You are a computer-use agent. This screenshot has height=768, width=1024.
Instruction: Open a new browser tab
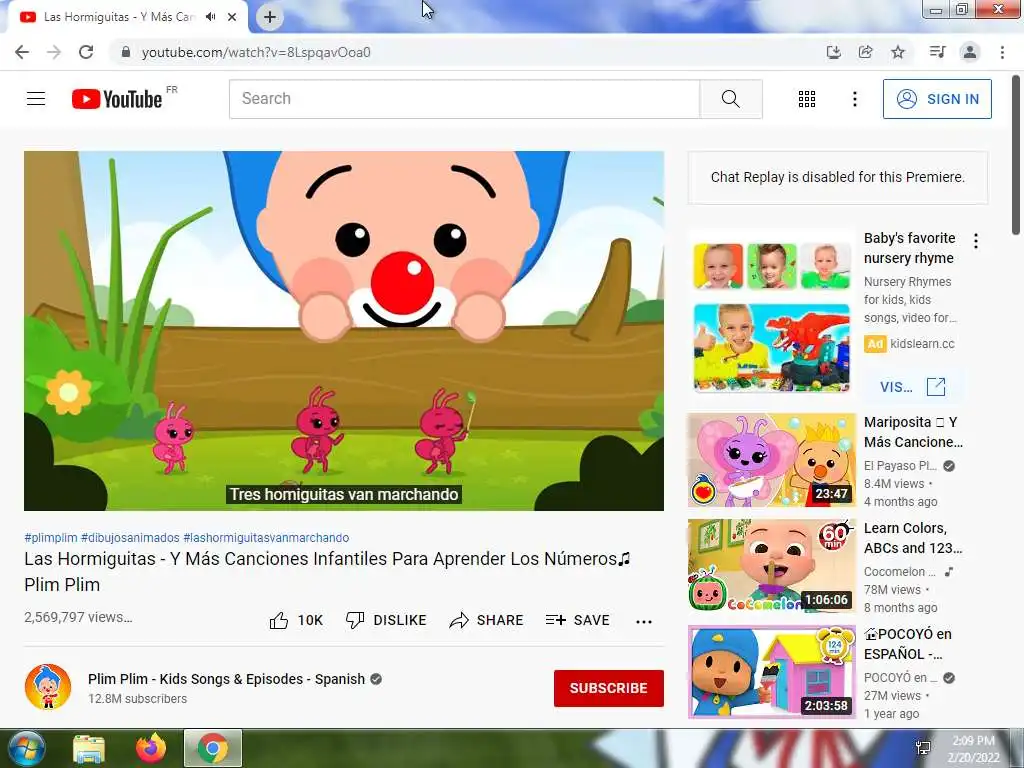click(x=270, y=17)
